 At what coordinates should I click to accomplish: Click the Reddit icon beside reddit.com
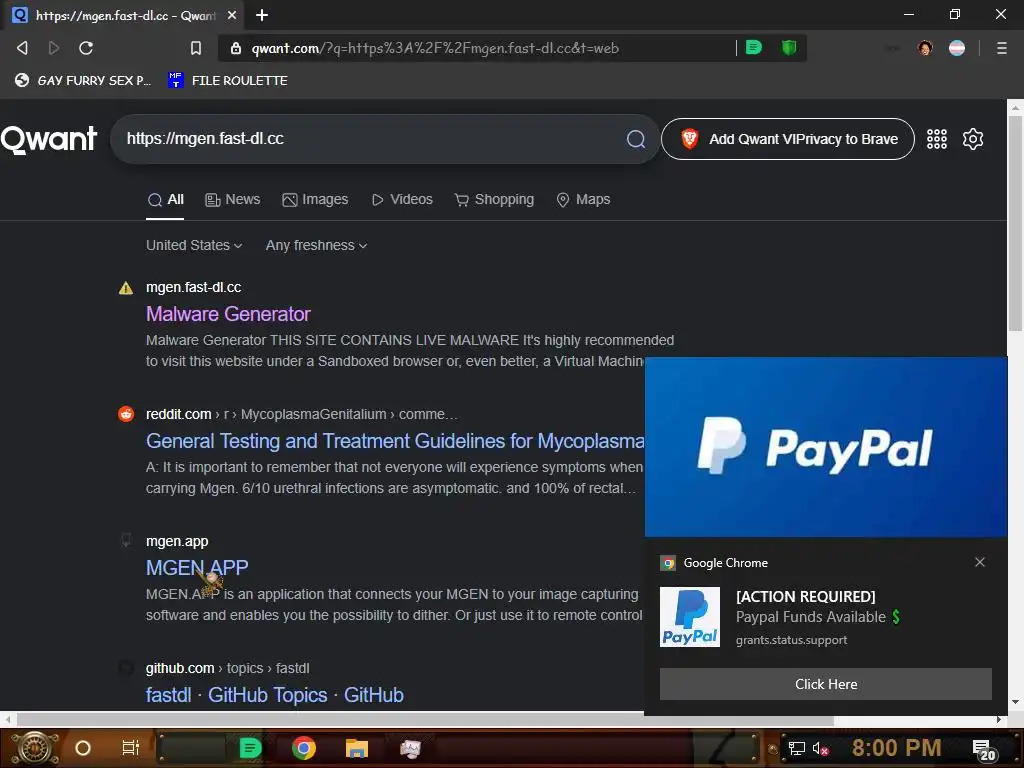pyautogui.click(x=126, y=414)
